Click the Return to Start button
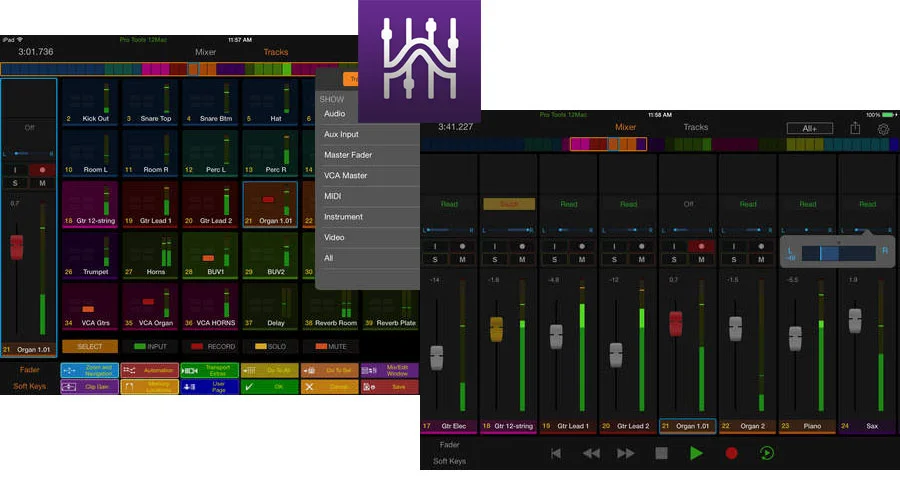900x496 pixels. 556,453
